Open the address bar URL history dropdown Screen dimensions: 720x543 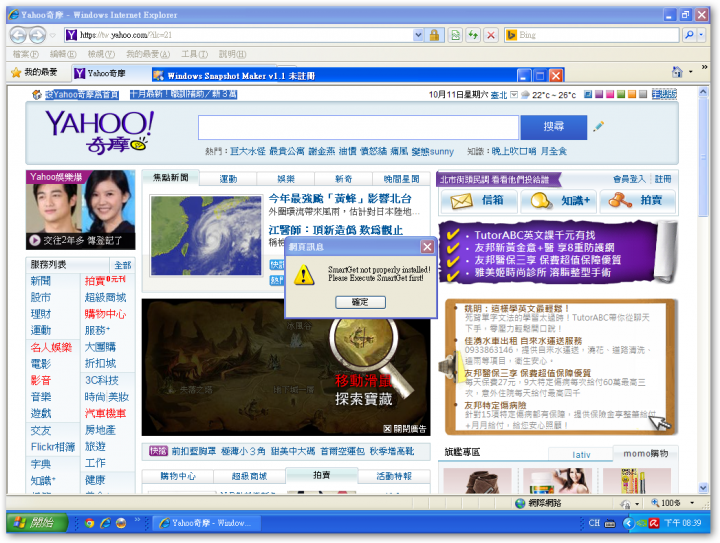[x=418, y=35]
